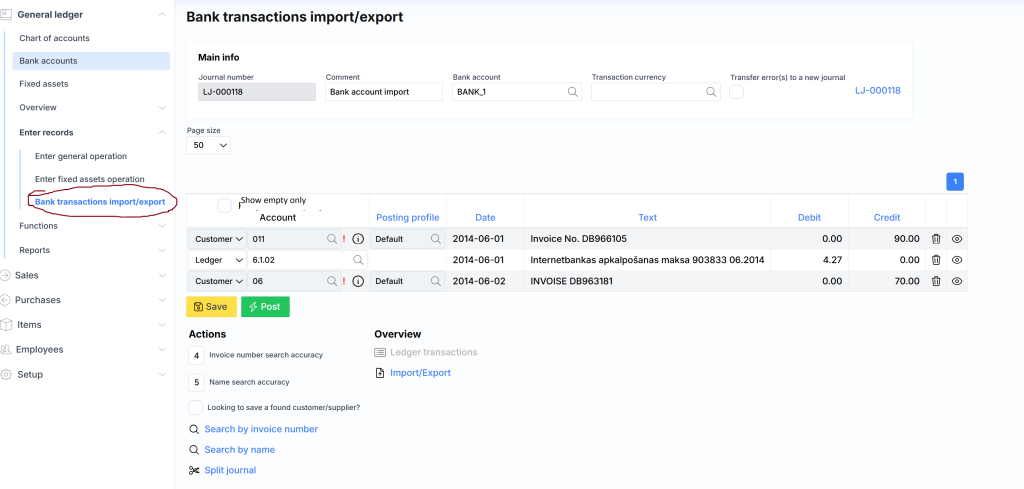The image size is (1024, 489).
Task: Open posting profile lookup on first row
Action: tap(436, 239)
